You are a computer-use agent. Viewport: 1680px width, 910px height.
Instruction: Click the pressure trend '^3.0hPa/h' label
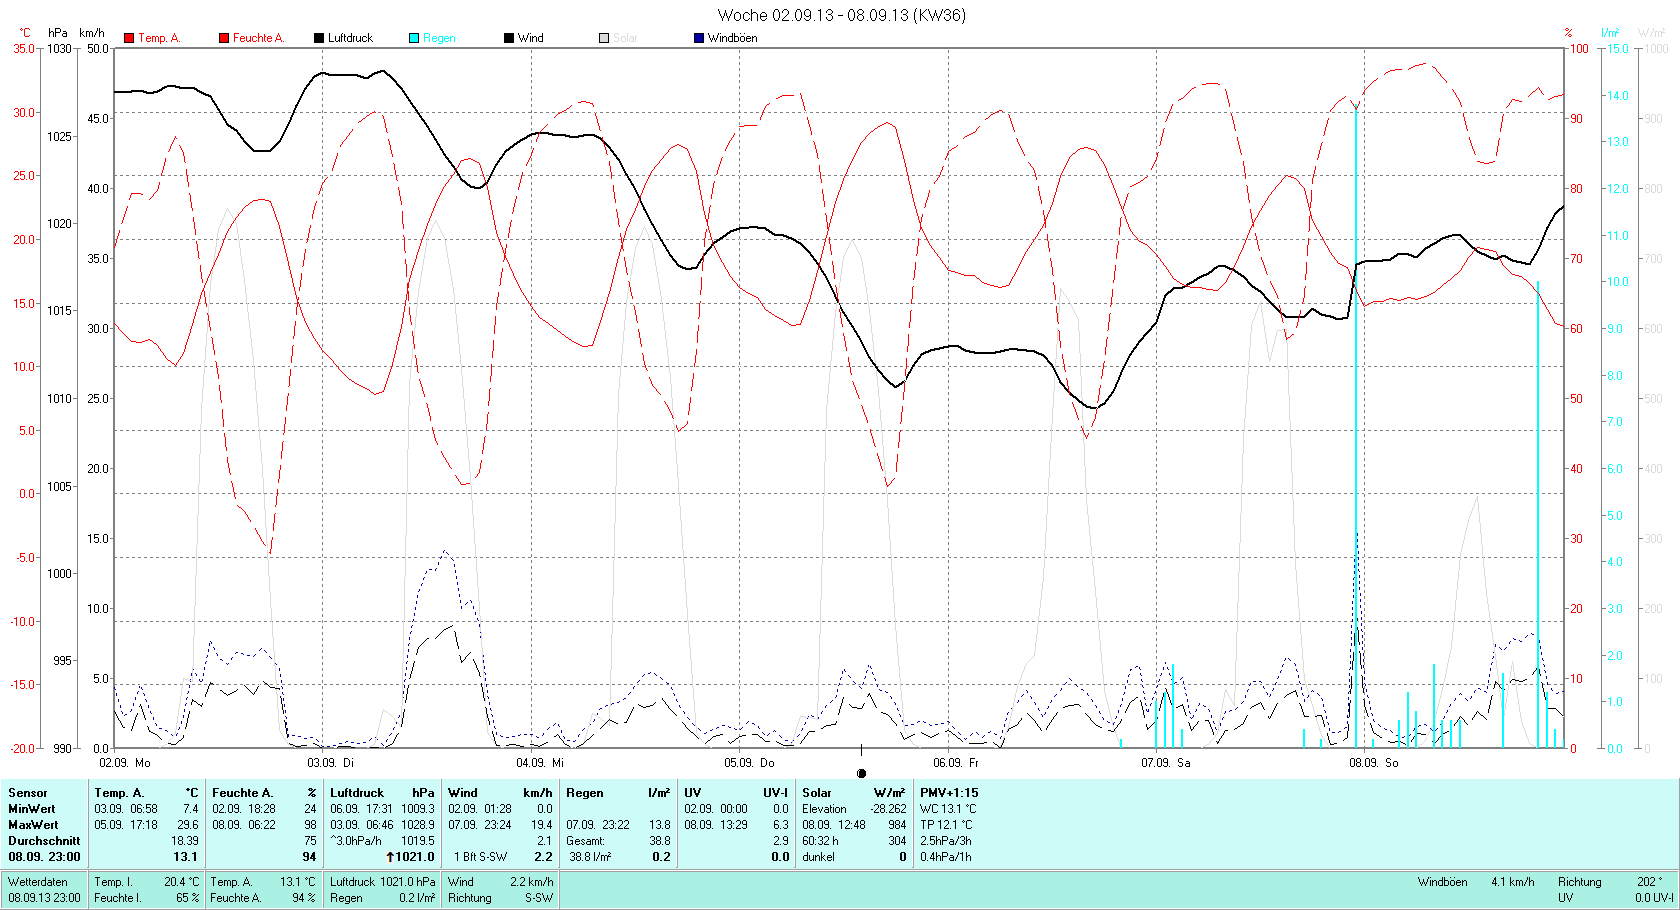pyautogui.click(x=357, y=841)
